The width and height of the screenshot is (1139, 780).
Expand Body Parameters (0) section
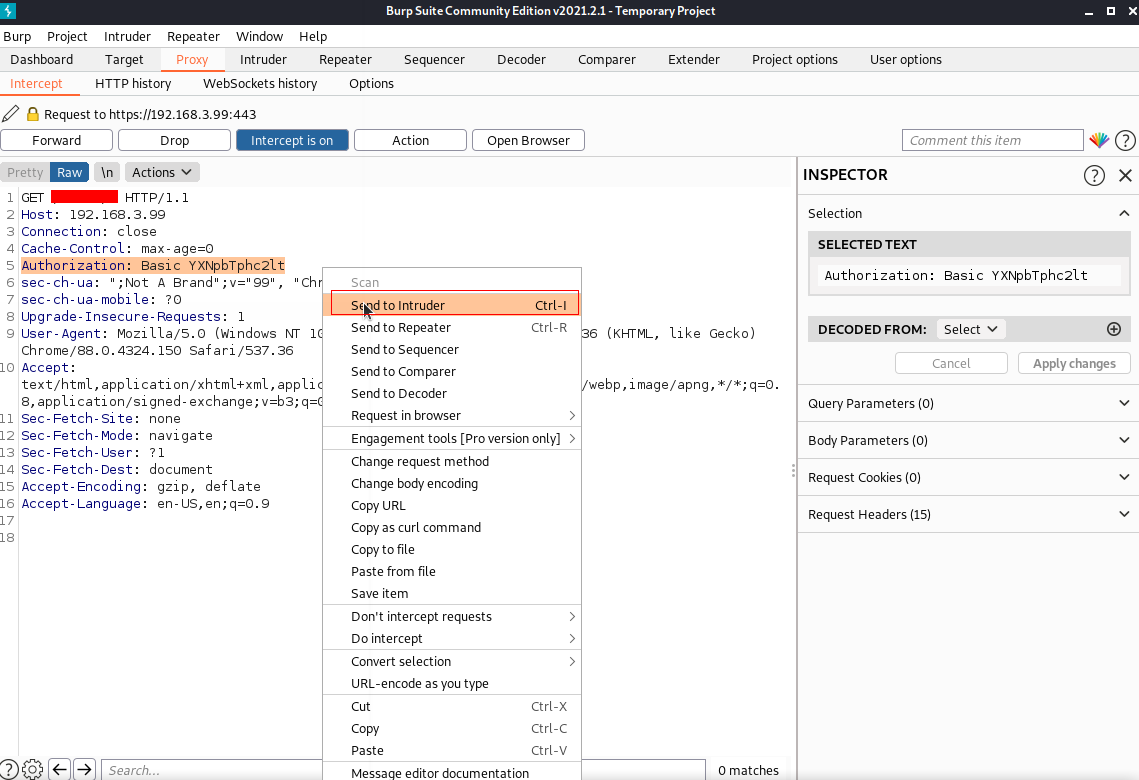(x=968, y=440)
